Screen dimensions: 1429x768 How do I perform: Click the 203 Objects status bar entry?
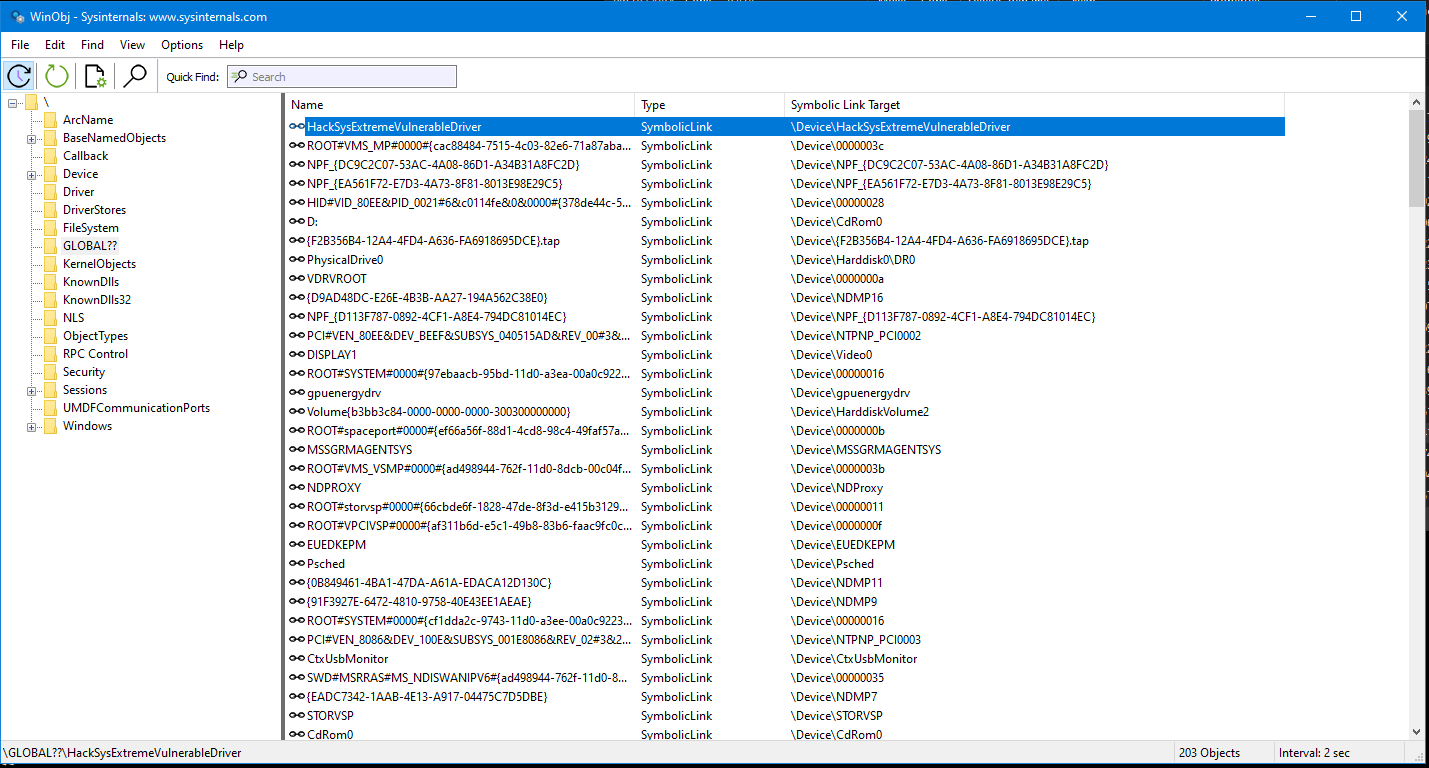pyautogui.click(x=1209, y=753)
